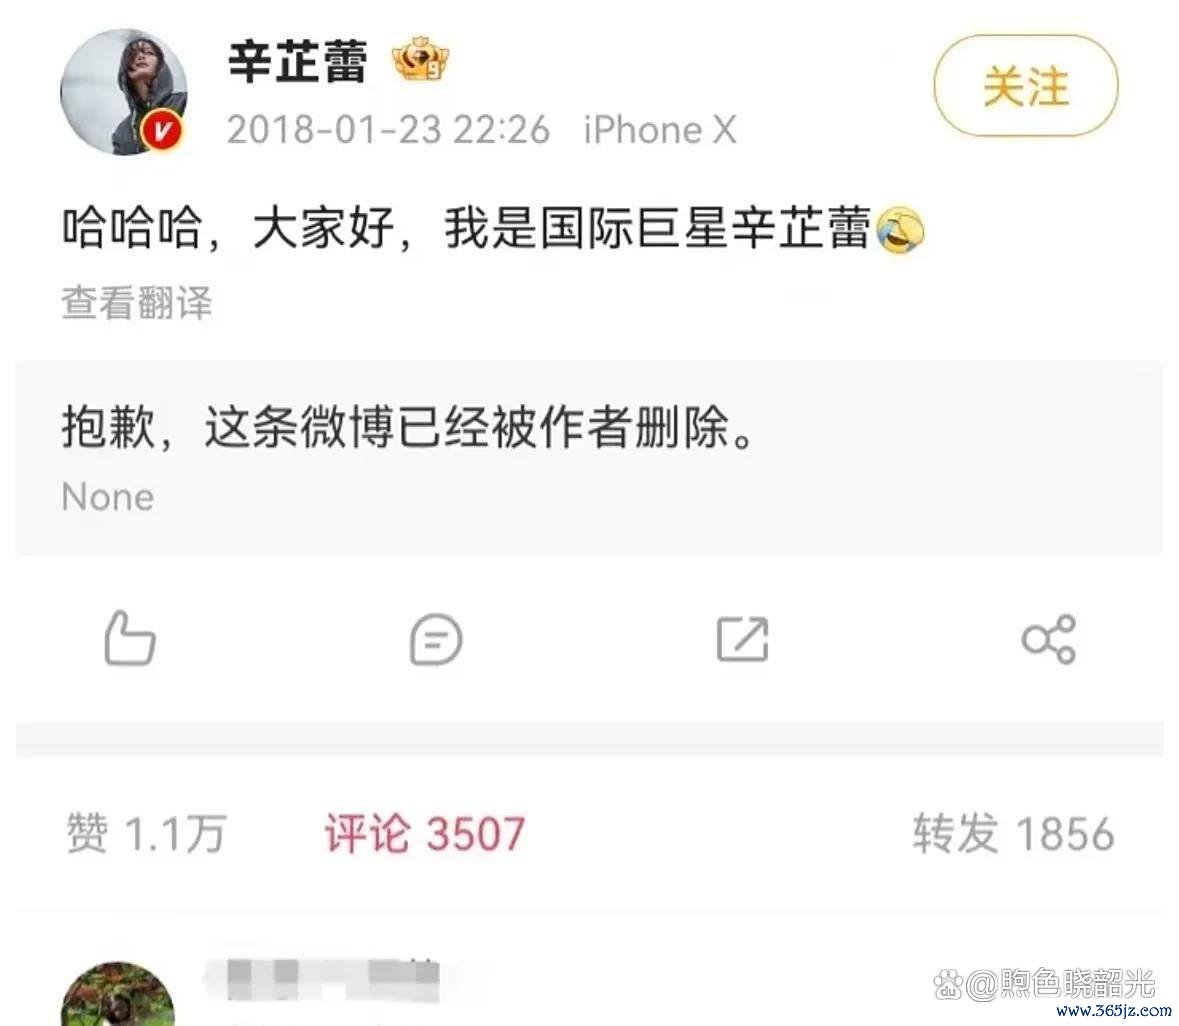The image size is (1179, 1026).
Task: Click the paw icon in the watermark
Action: (x=947, y=982)
